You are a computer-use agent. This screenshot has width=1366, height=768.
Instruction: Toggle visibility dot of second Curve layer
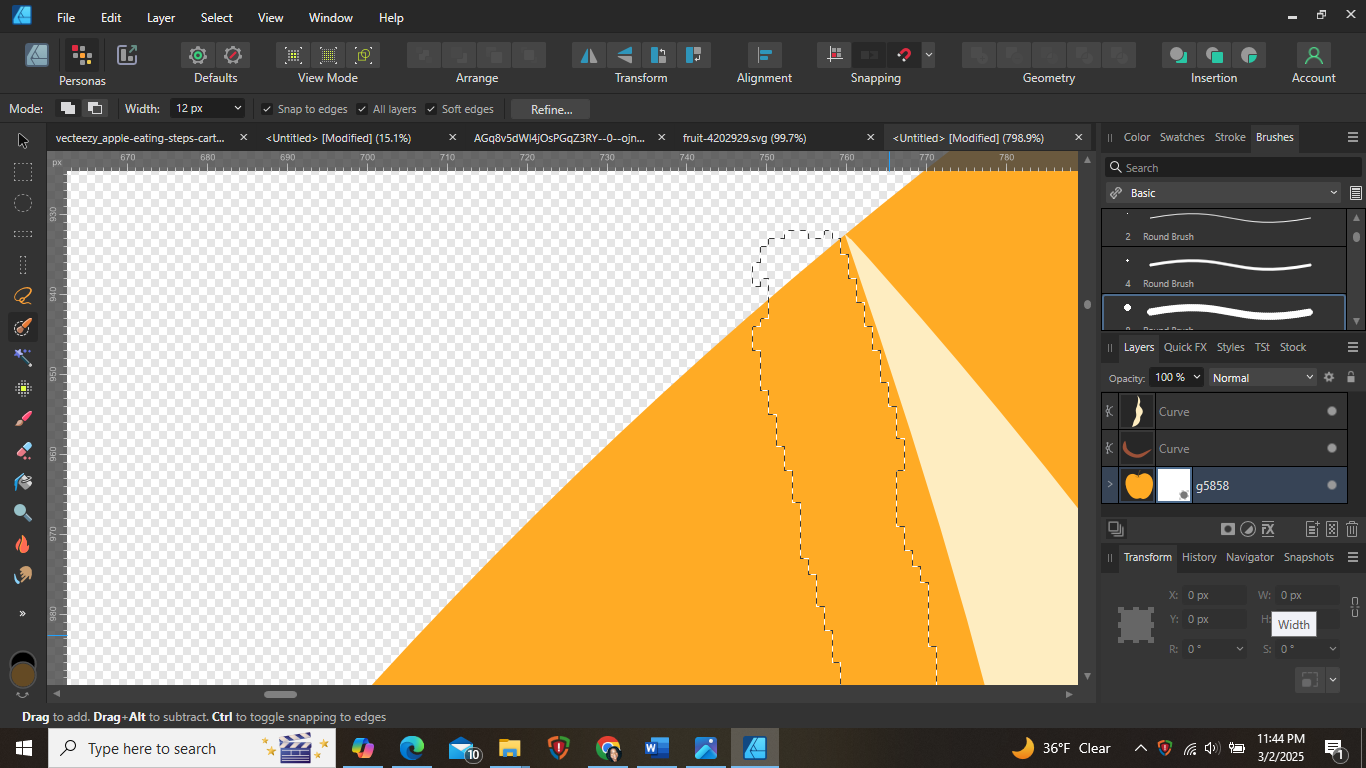tap(1332, 448)
